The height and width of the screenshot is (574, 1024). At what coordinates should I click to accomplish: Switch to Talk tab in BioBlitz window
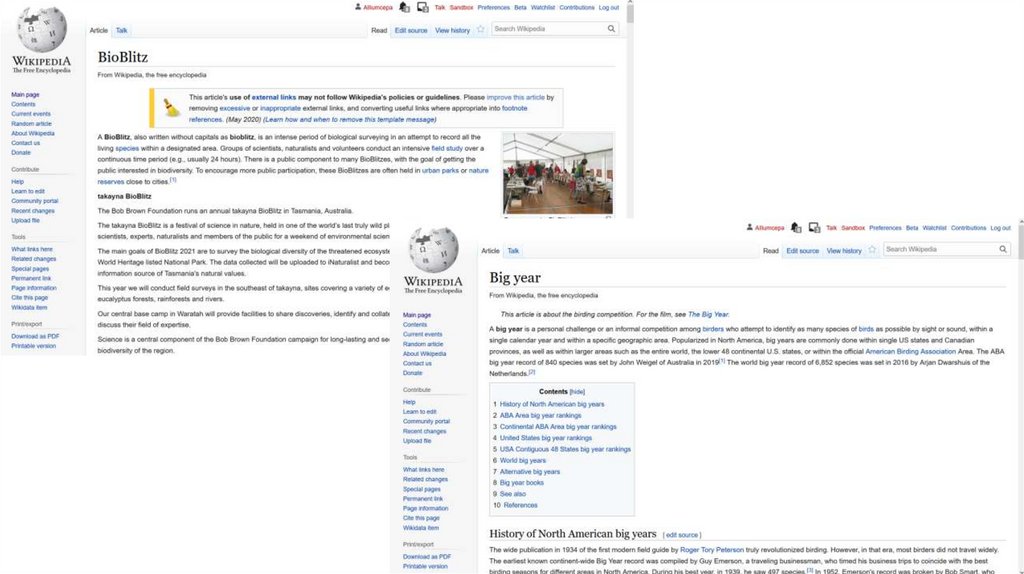(121, 30)
